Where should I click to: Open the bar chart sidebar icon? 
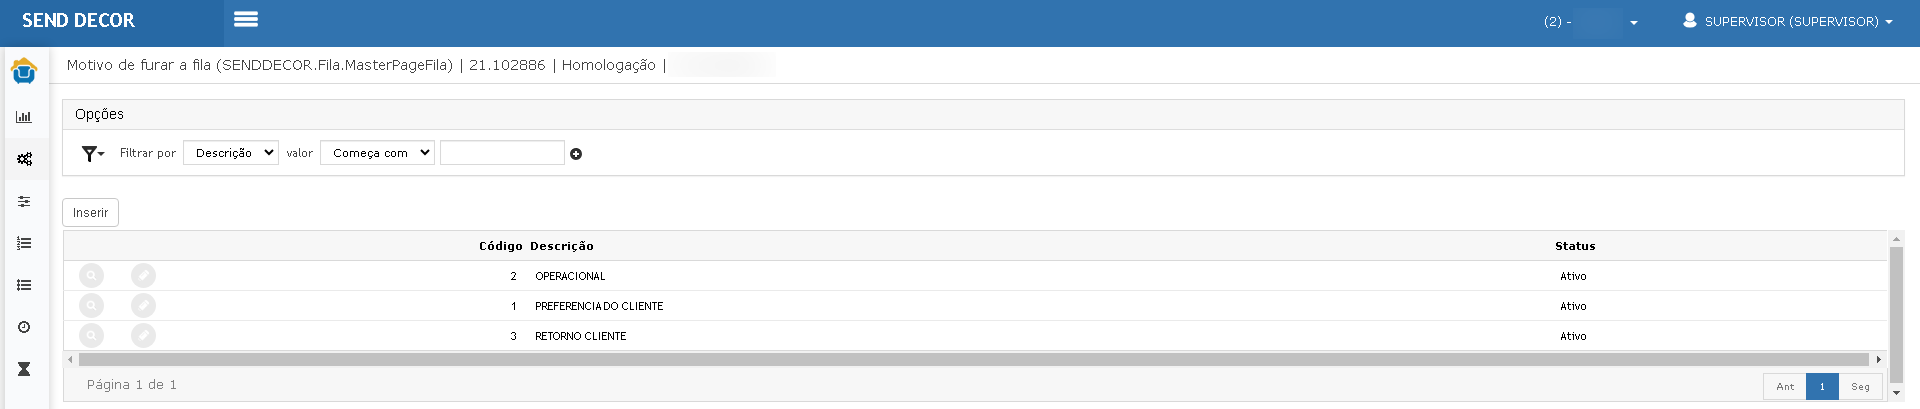click(x=24, y=117)
